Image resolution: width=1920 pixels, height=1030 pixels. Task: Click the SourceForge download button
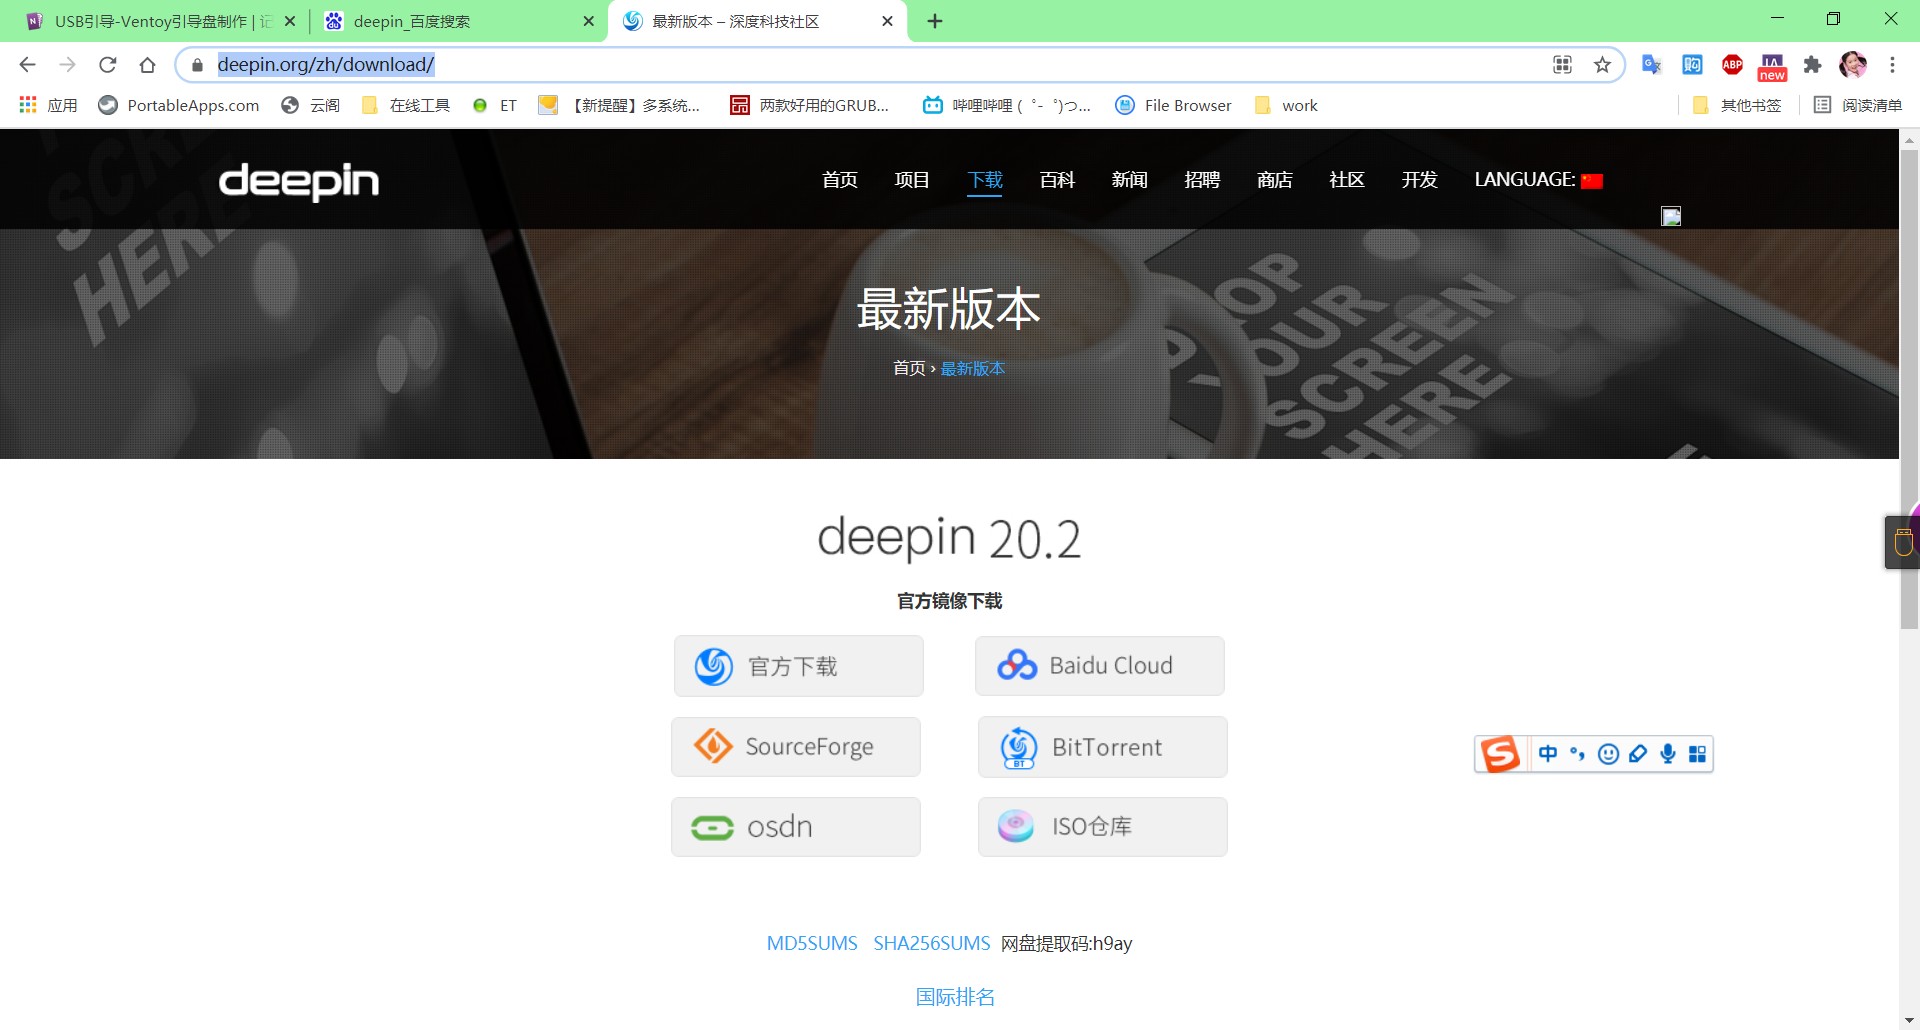coord(796,747)
